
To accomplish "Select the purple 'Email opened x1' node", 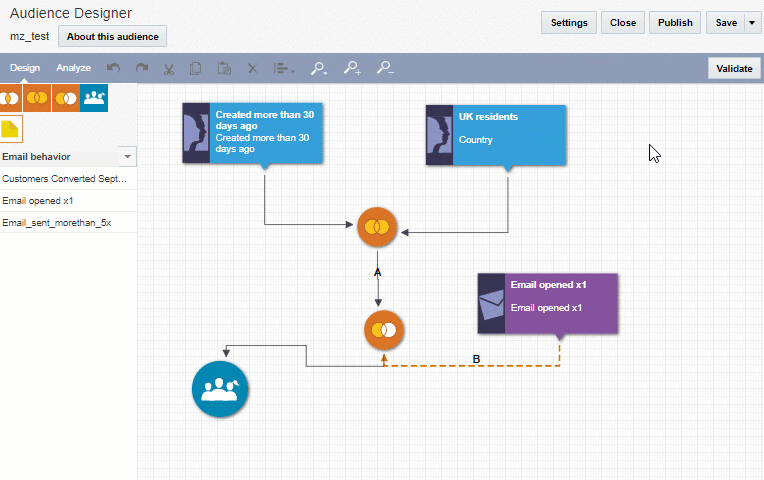I will coord(548,304).
